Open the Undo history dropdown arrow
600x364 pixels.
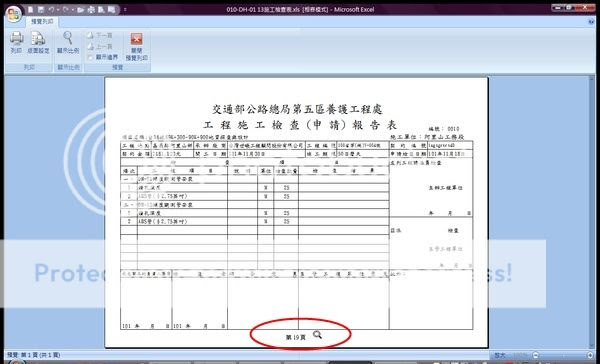(57, 9)
